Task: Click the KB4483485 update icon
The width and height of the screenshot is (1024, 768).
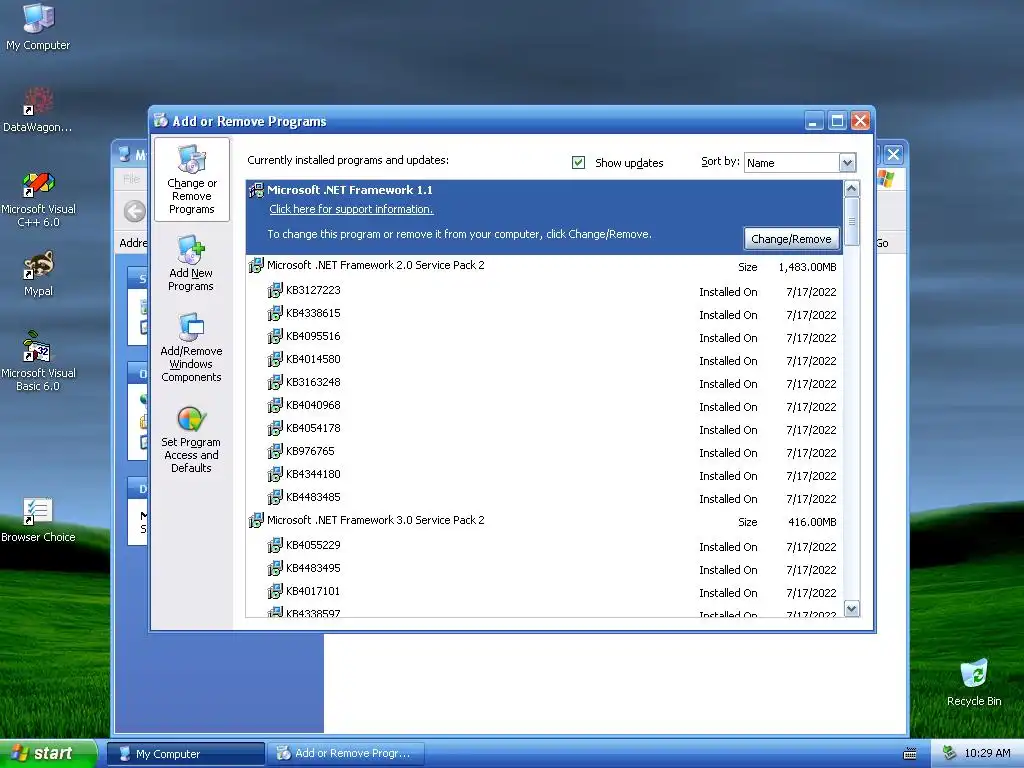Action: click(275, 497)
